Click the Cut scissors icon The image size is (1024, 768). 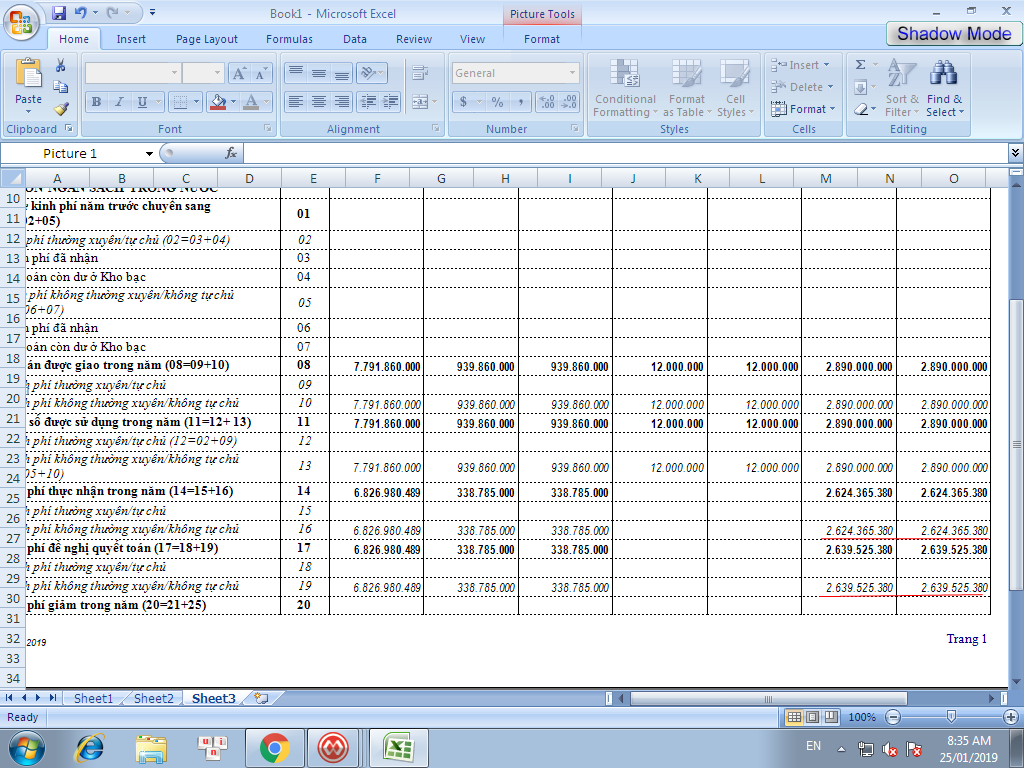[x=61, y=65]
